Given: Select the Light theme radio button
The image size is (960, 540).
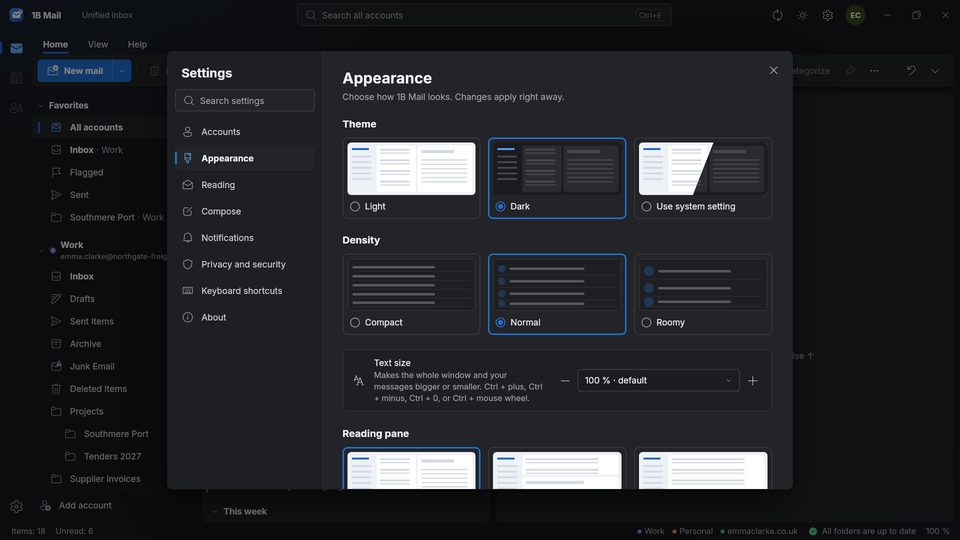Looking at the screenshot, I should tap(354, 207).
